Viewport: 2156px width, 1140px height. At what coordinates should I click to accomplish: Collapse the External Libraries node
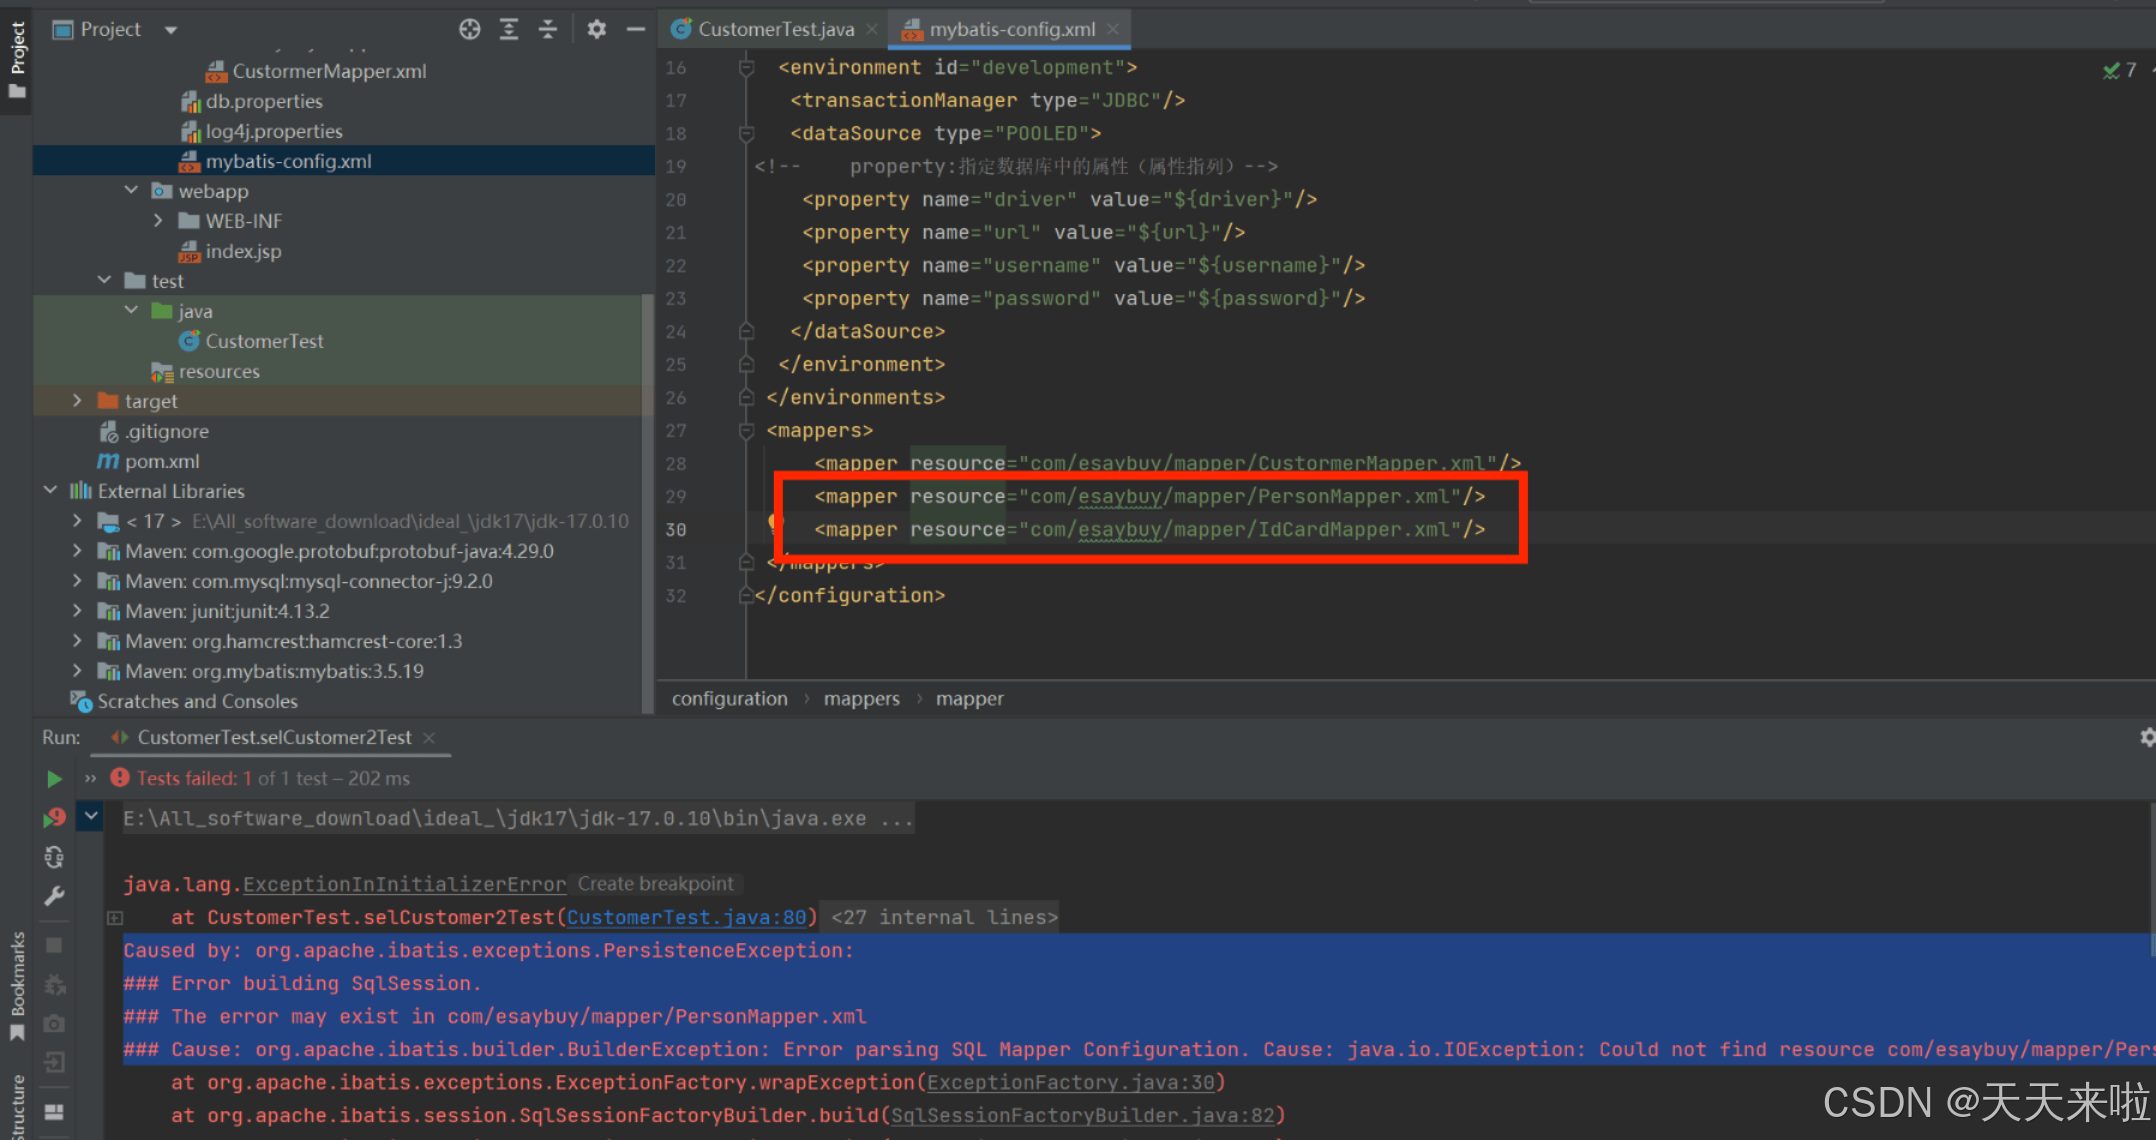[51, 490]
